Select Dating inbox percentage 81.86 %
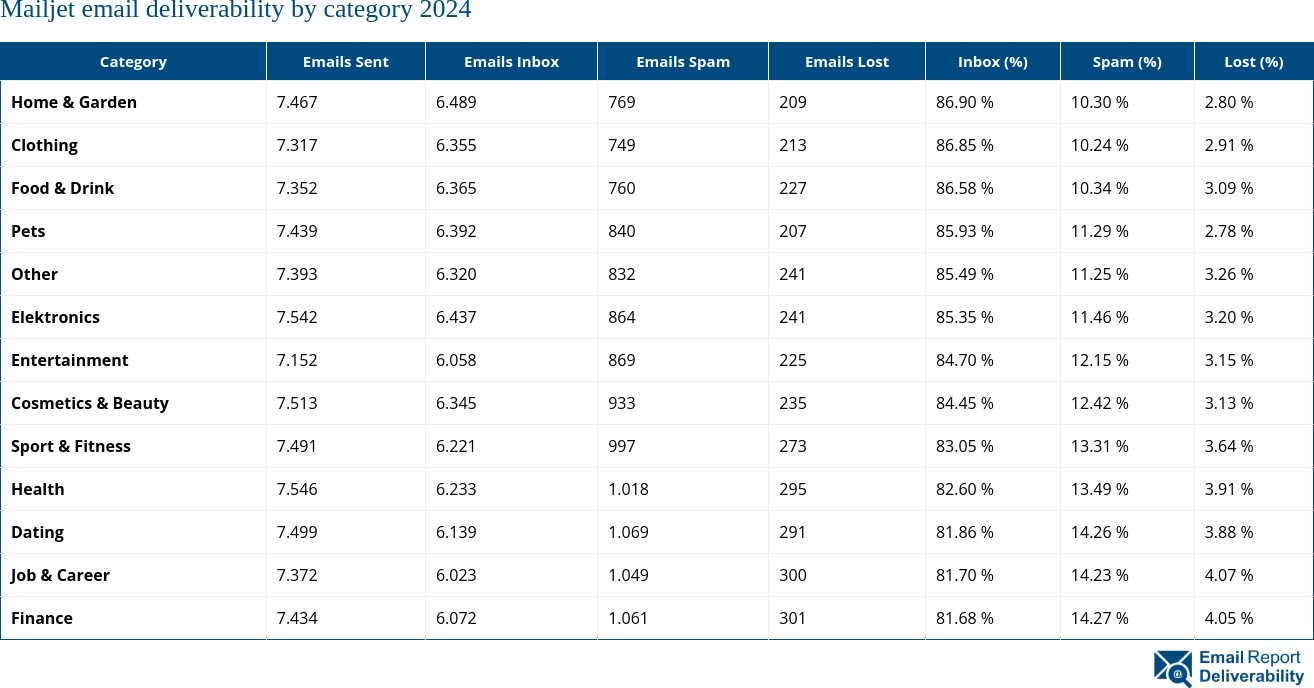This screenshot has height=688, width=1314. (965, 532)
